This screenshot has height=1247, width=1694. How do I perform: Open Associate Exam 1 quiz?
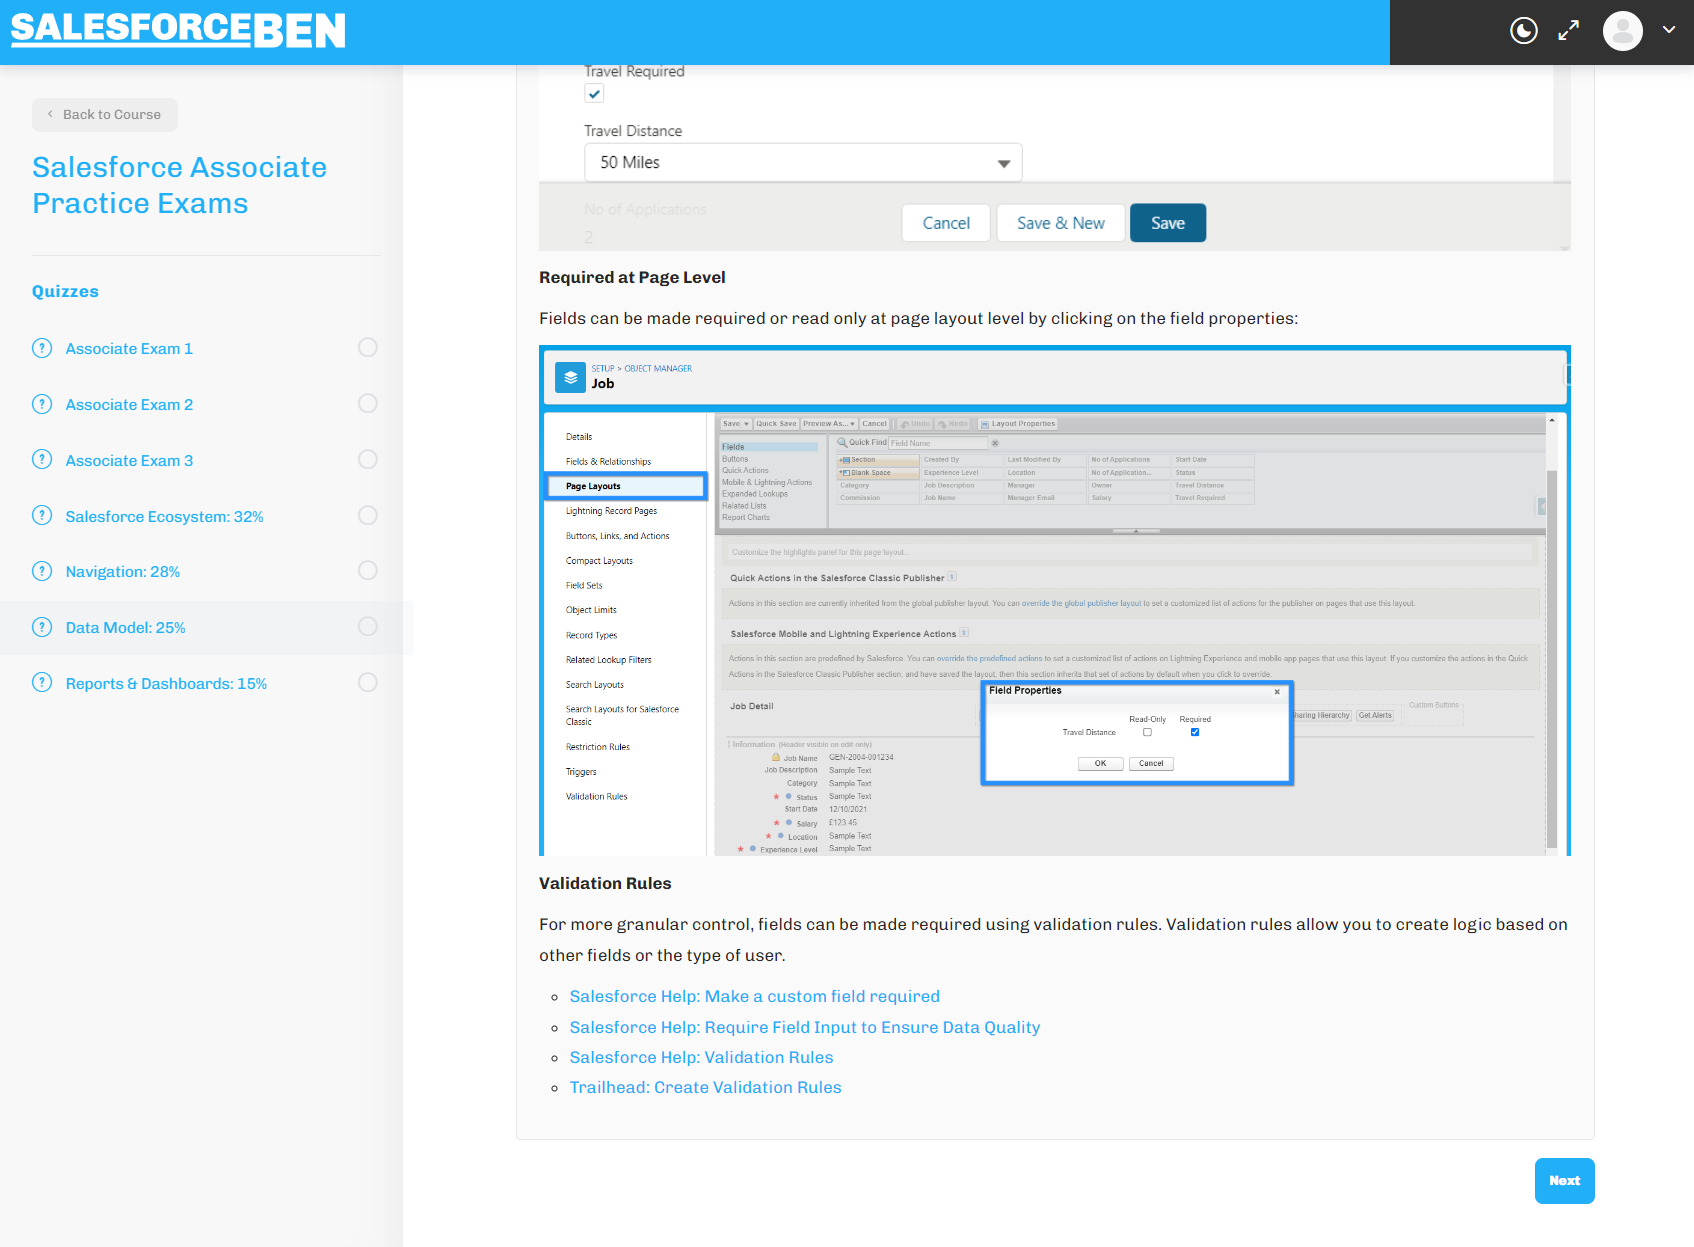point(129,349)
